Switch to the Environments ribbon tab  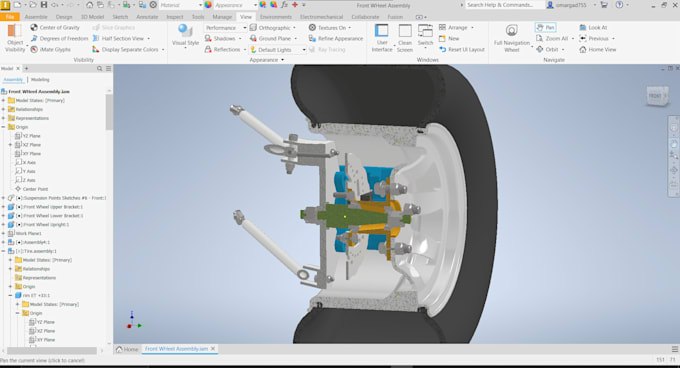point(276,17)
